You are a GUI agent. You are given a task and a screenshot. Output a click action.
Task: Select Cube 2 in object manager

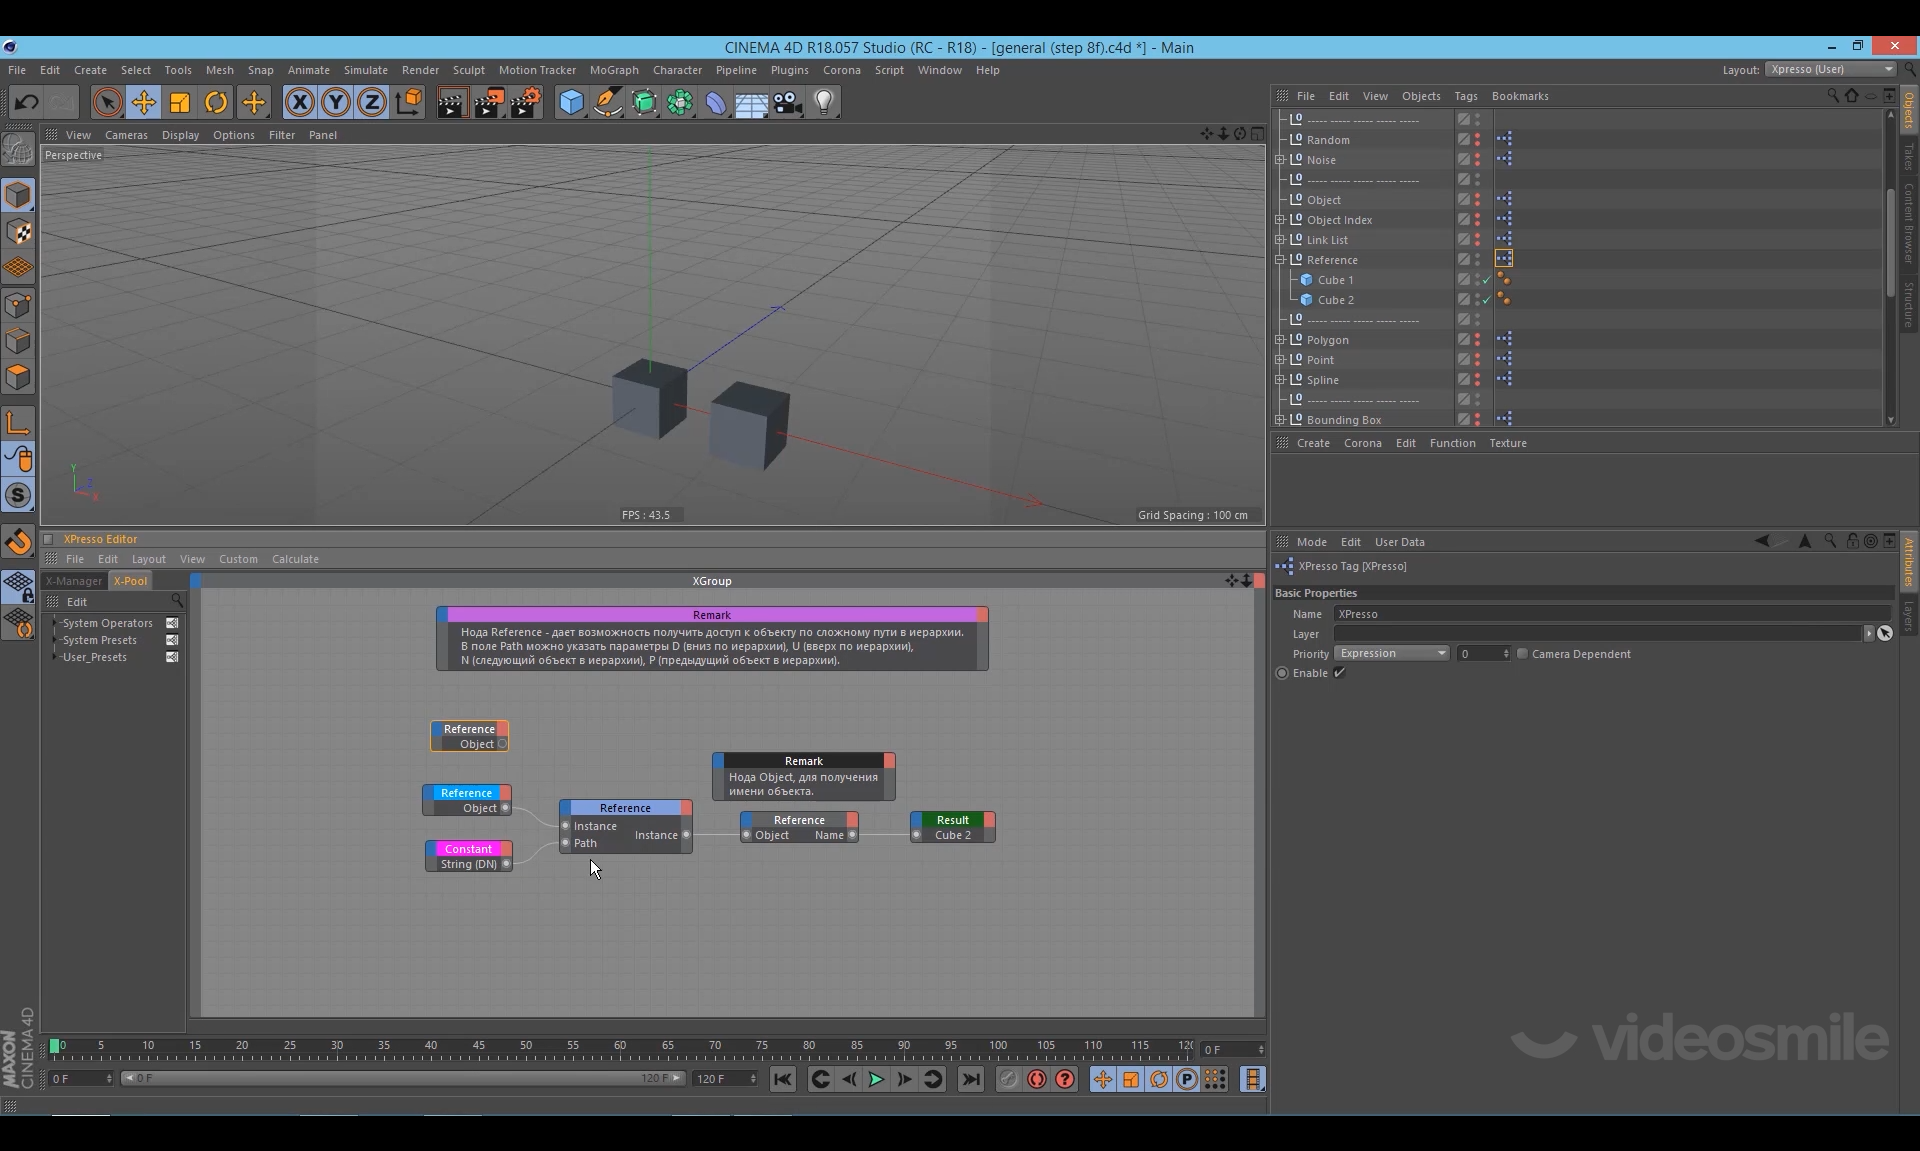(x=1335, y=300)
